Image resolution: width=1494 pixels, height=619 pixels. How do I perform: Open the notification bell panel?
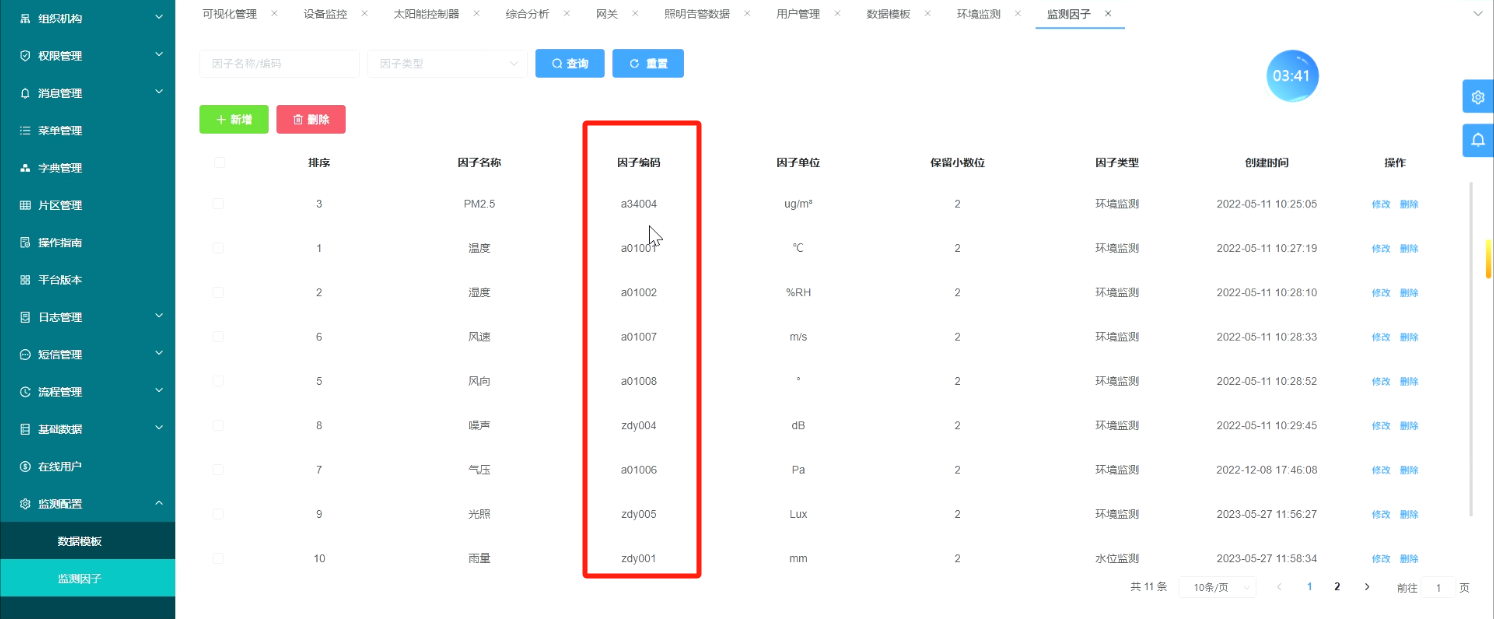point(1478,140)
